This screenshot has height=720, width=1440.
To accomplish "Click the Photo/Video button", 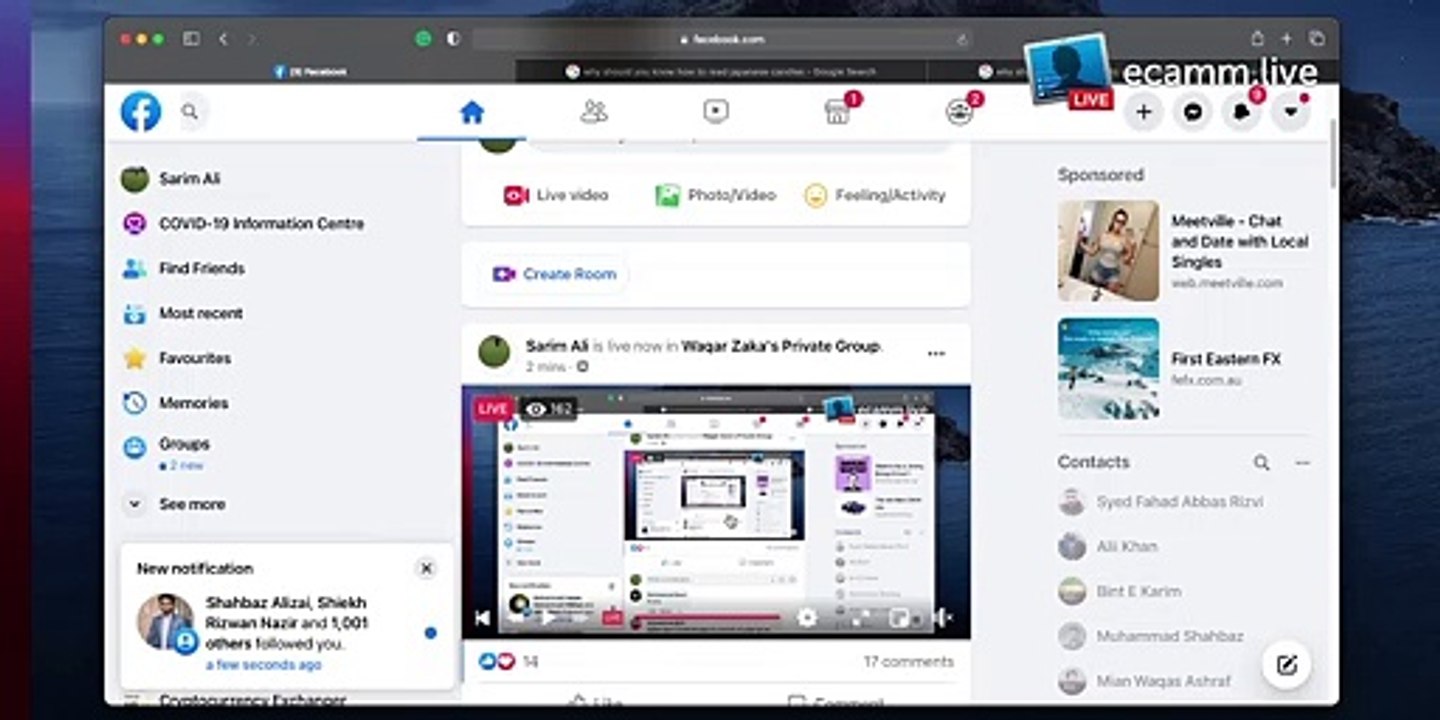I will coord(715,196).
